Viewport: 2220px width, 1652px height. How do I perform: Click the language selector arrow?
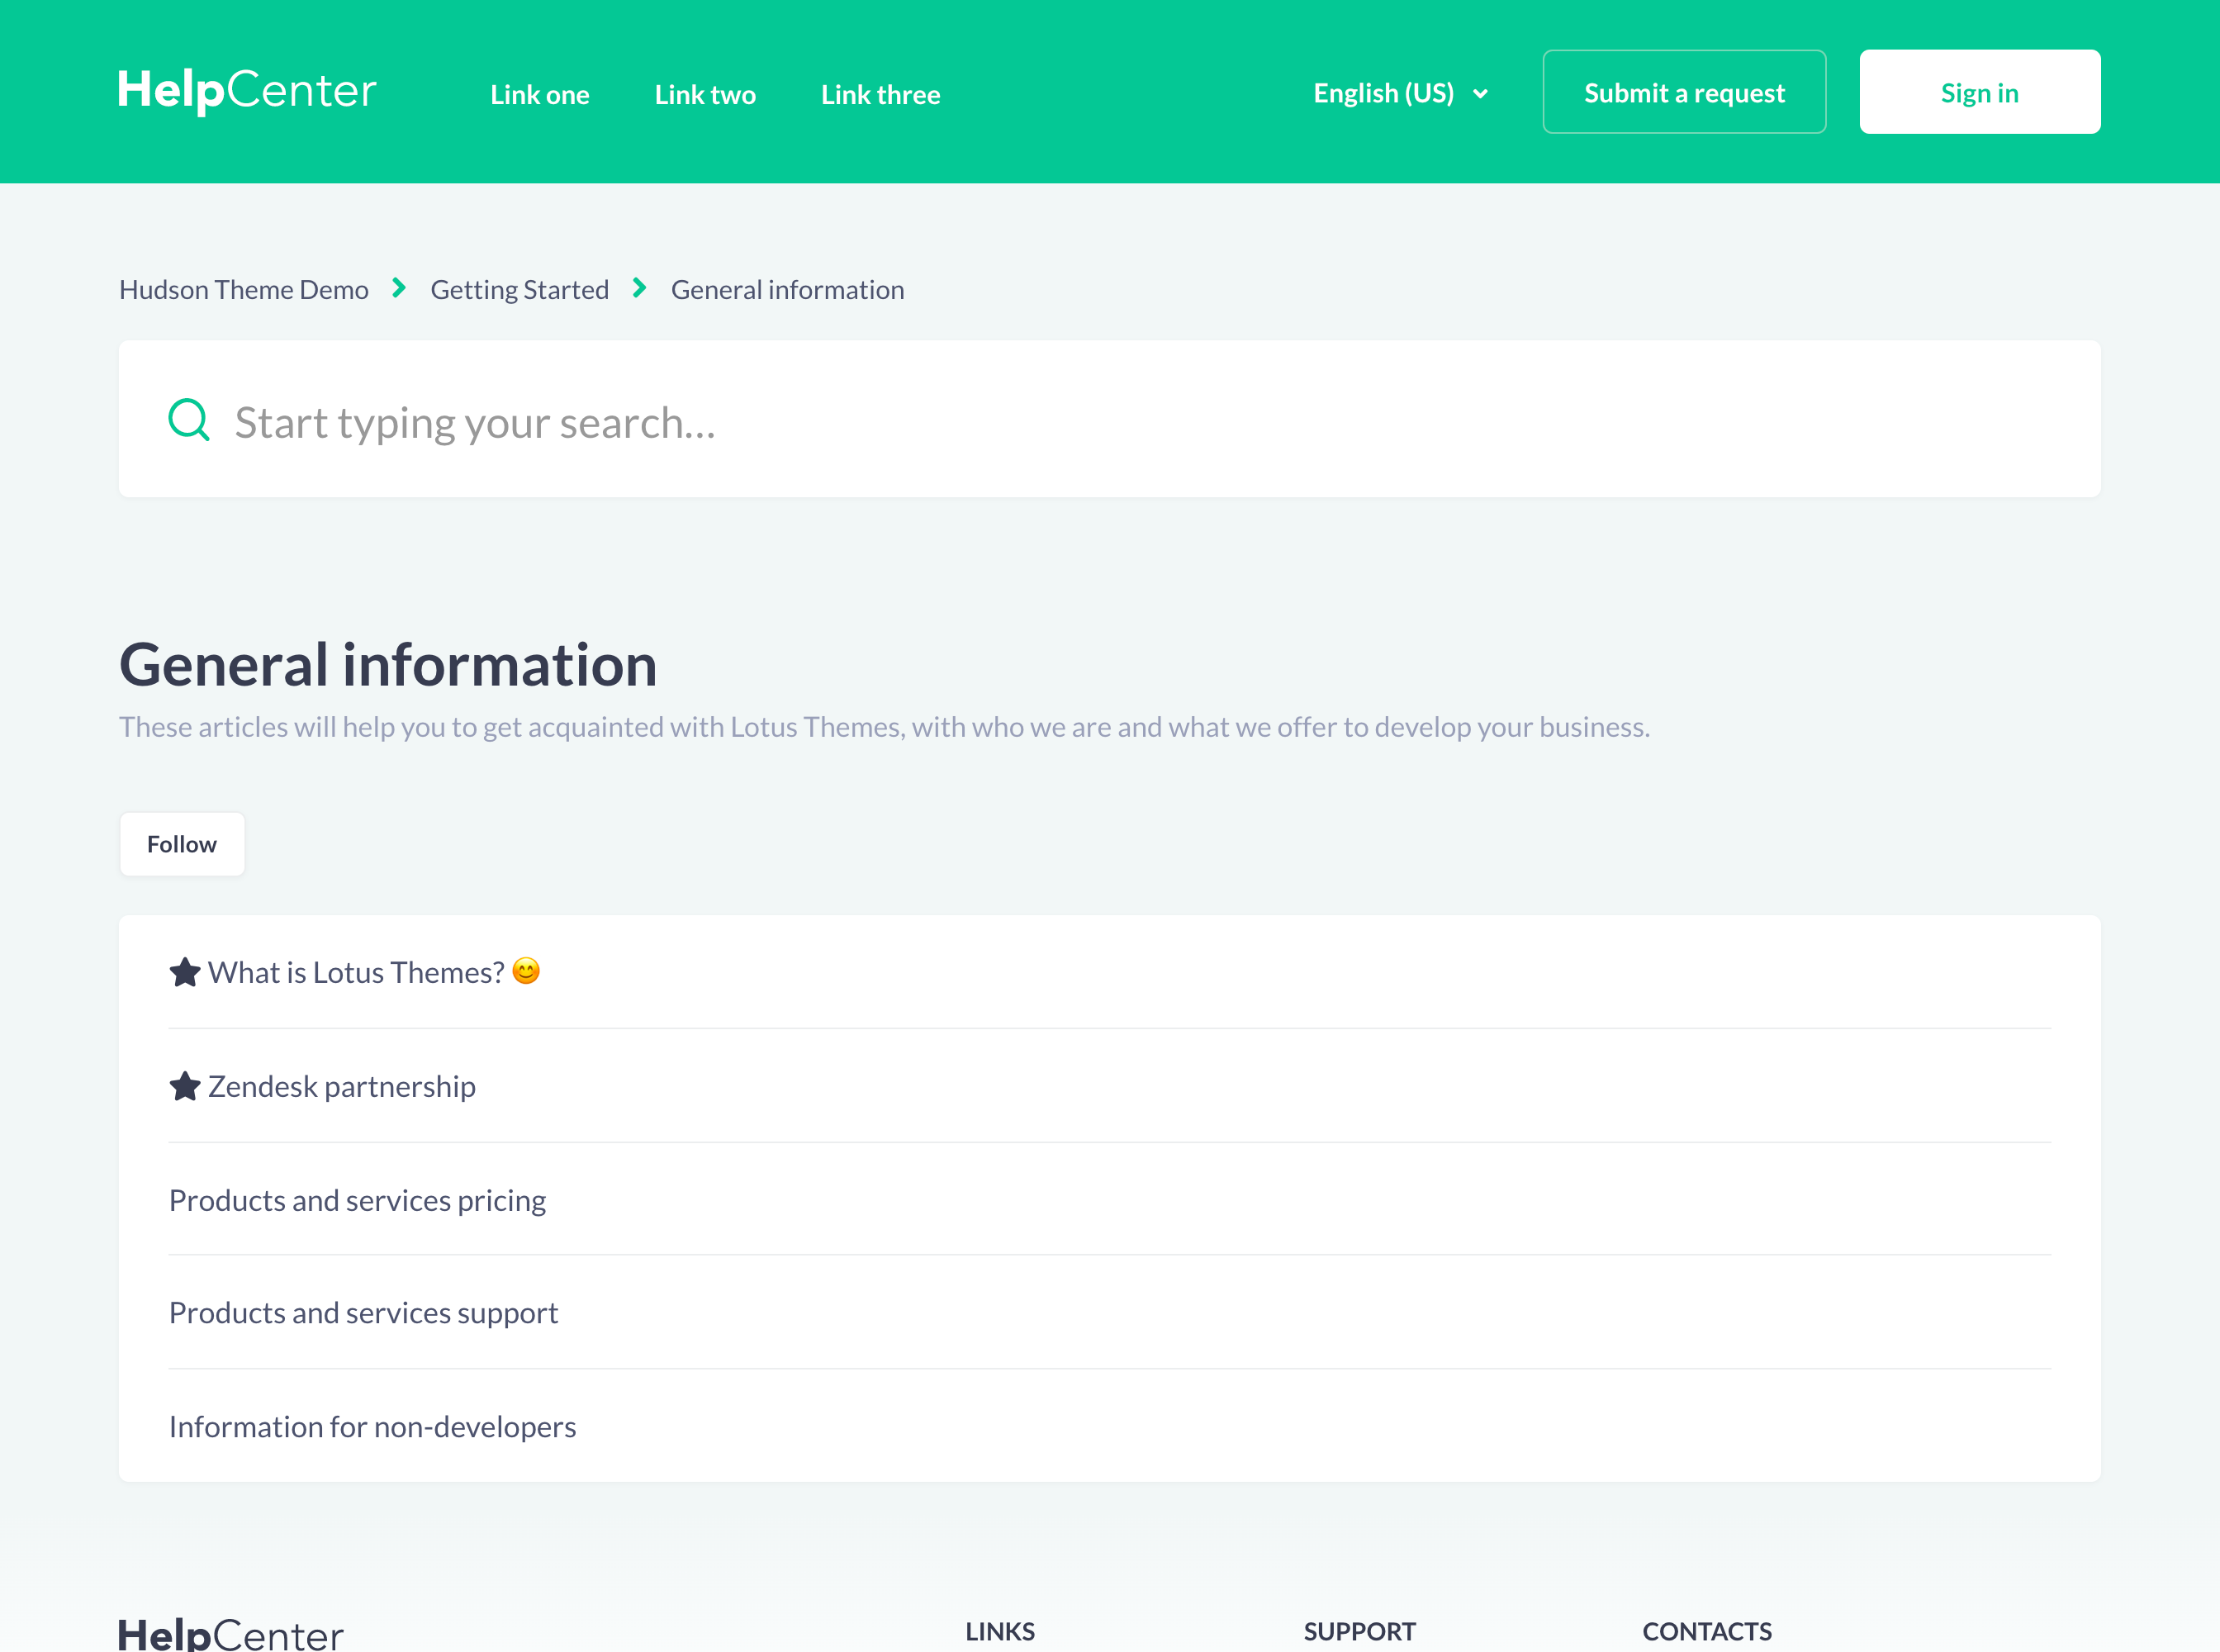click(x=1481, y=94)
